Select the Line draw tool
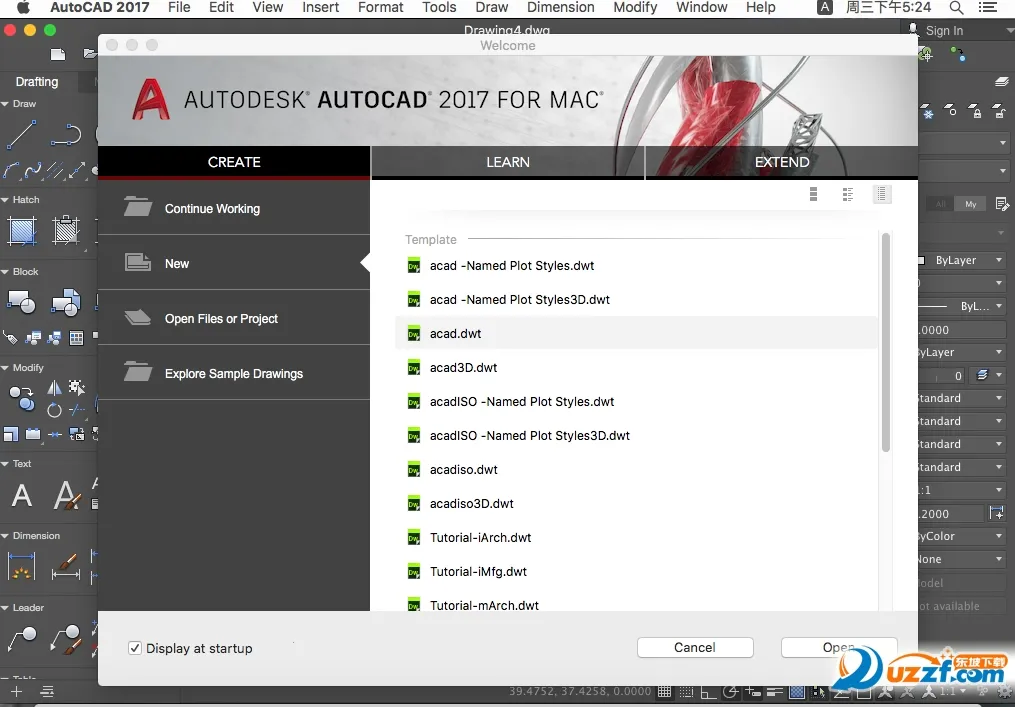 click(21, 133)
